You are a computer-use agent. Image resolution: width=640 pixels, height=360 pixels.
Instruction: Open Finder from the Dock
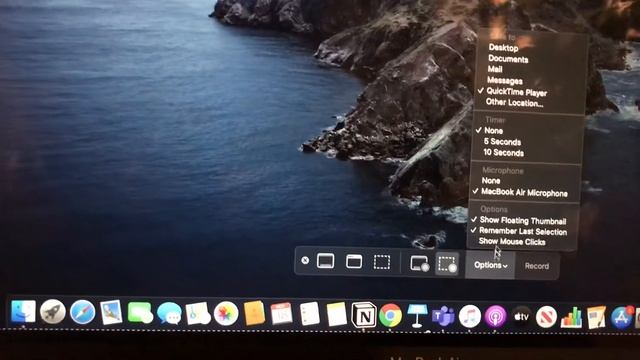(23, 312)
